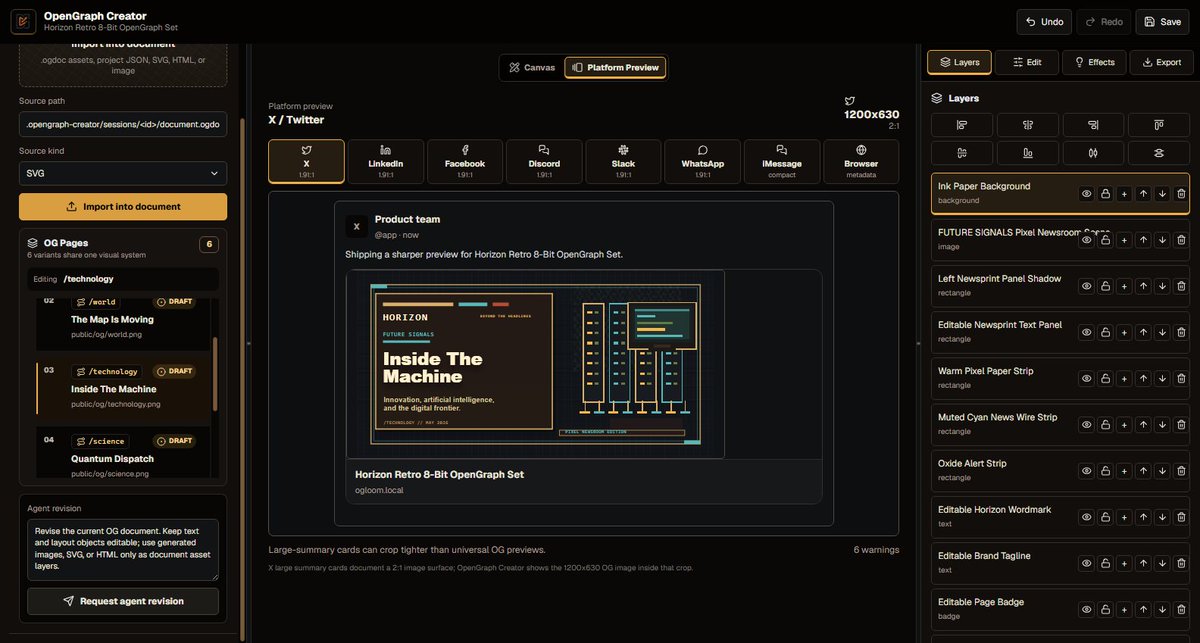Align selected layers to the top
1200x643 pixels.
(x=1159, y=125)
